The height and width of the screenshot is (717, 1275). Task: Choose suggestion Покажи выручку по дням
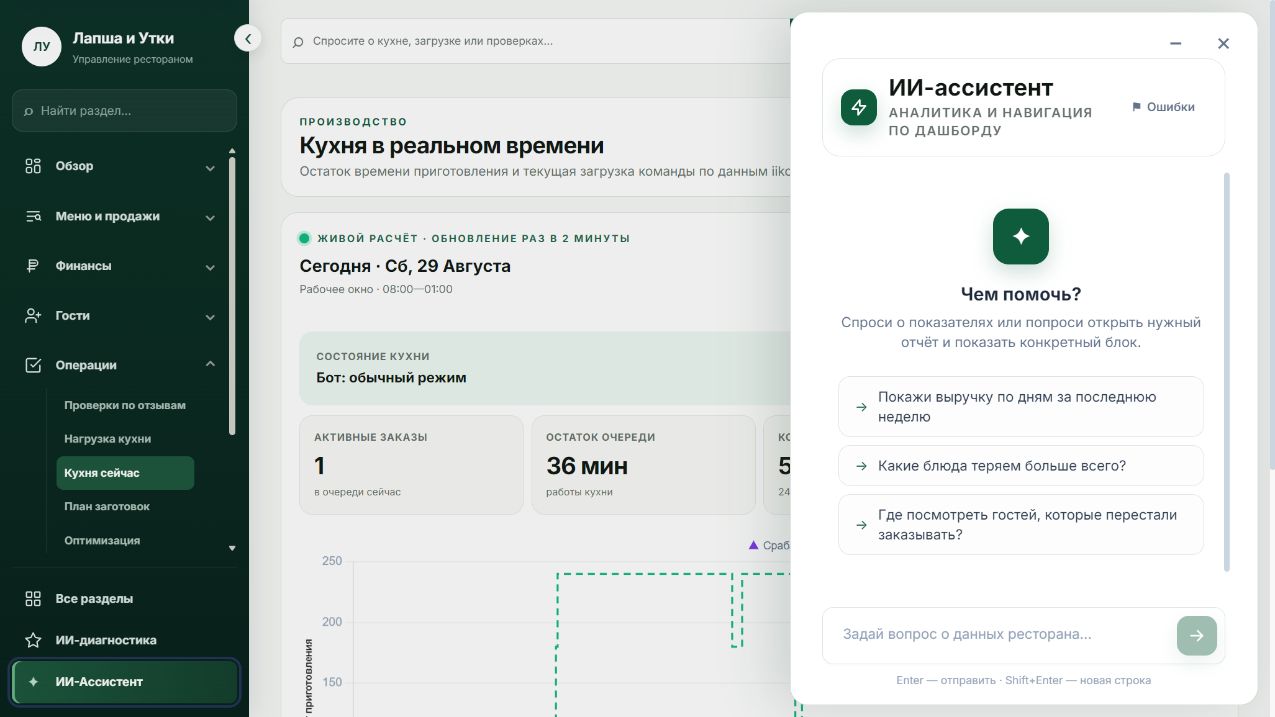point(1021,407)
